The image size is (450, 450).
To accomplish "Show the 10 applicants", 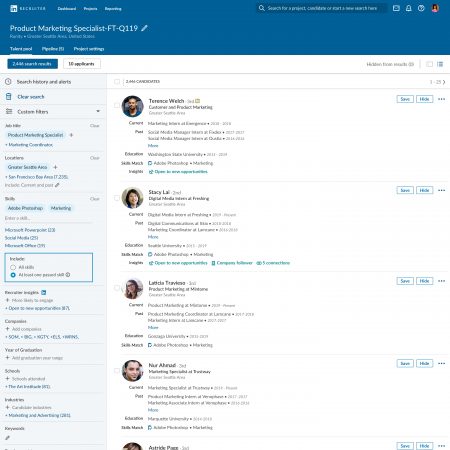I will click(82, 64).
